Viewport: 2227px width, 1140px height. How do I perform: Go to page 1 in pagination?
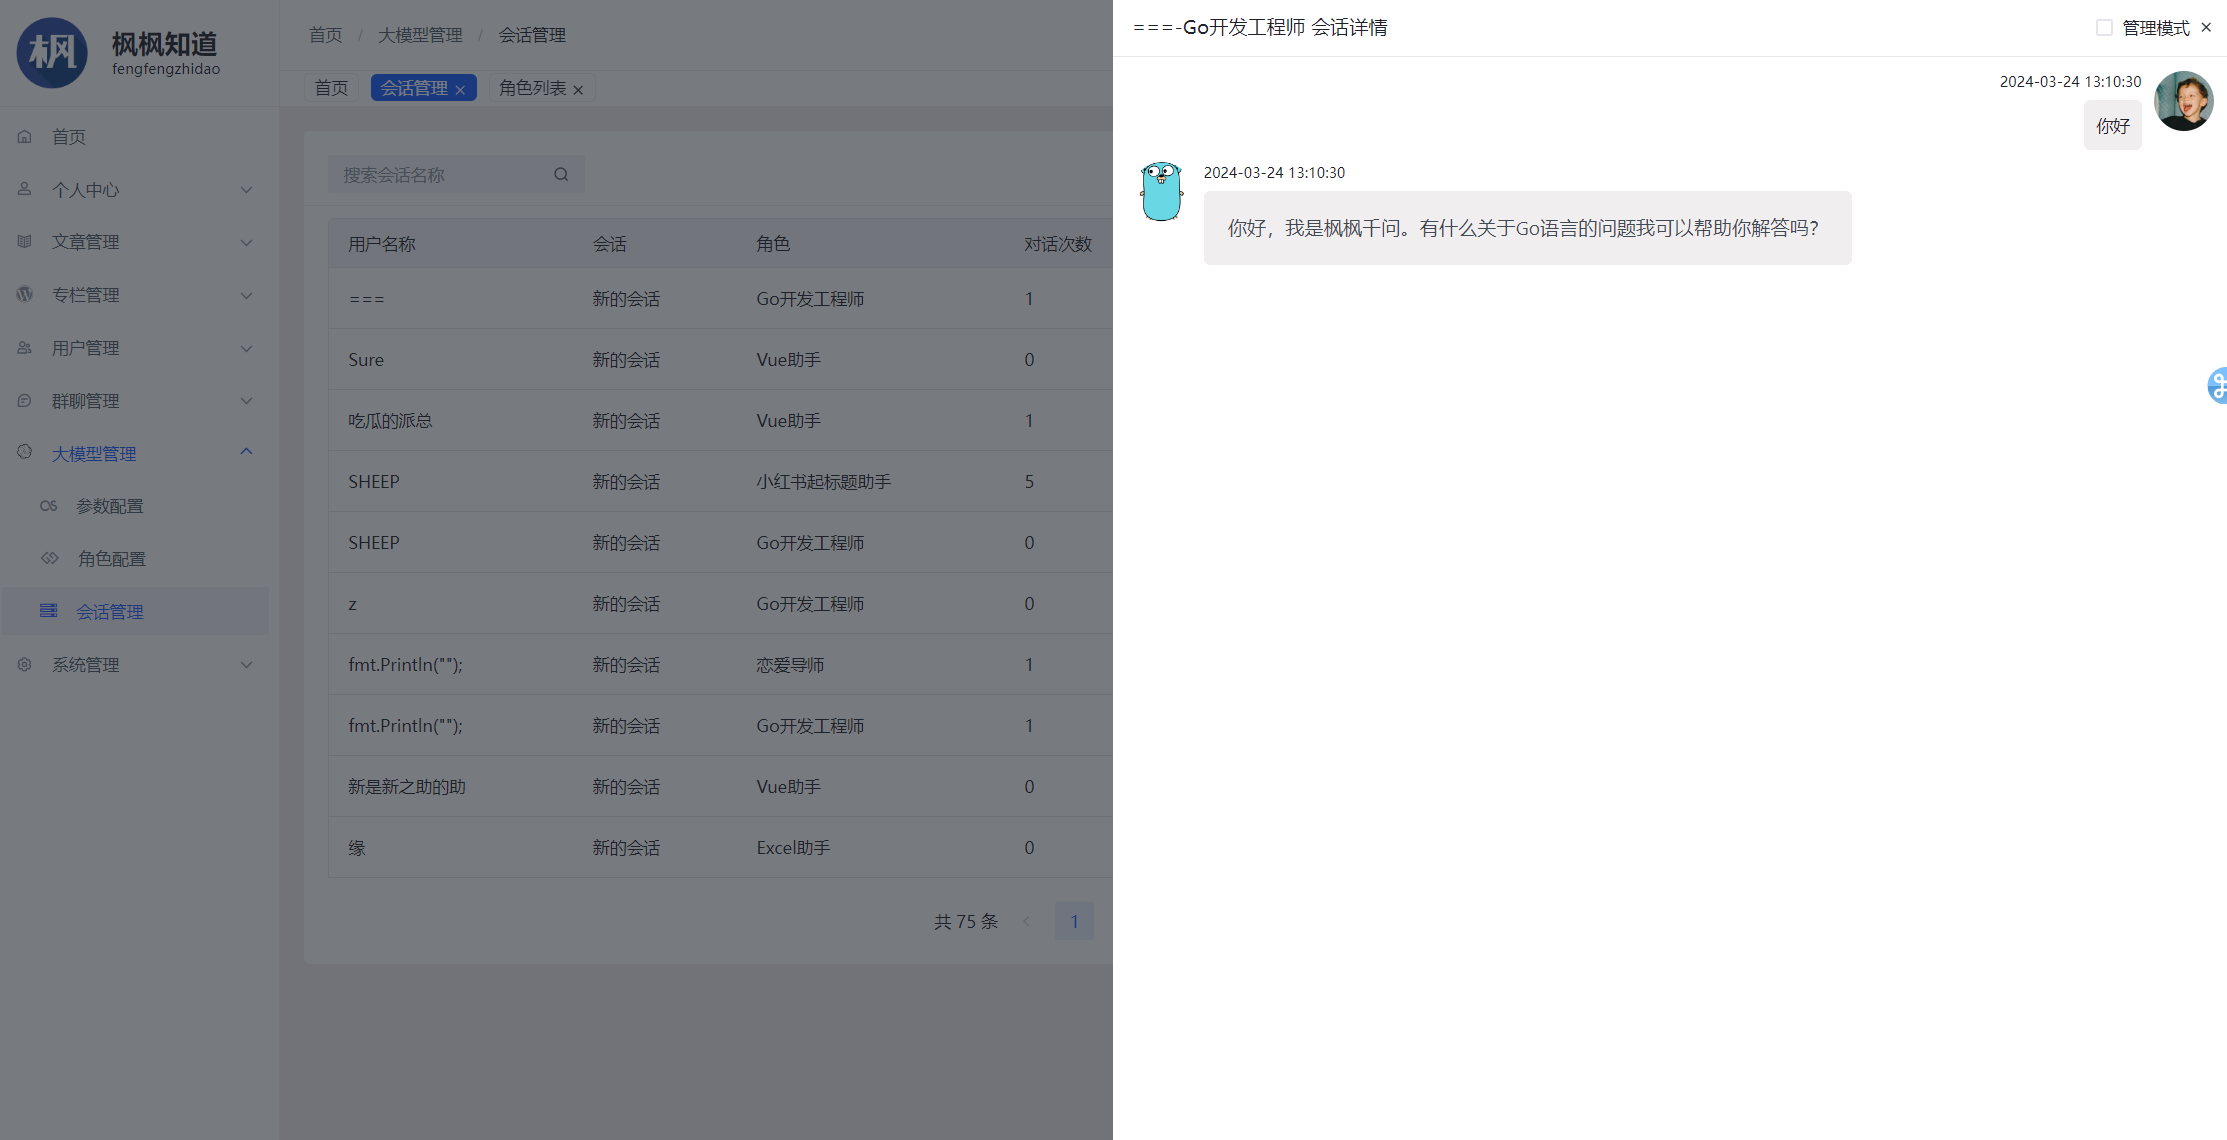click(x=1074, y=921)
